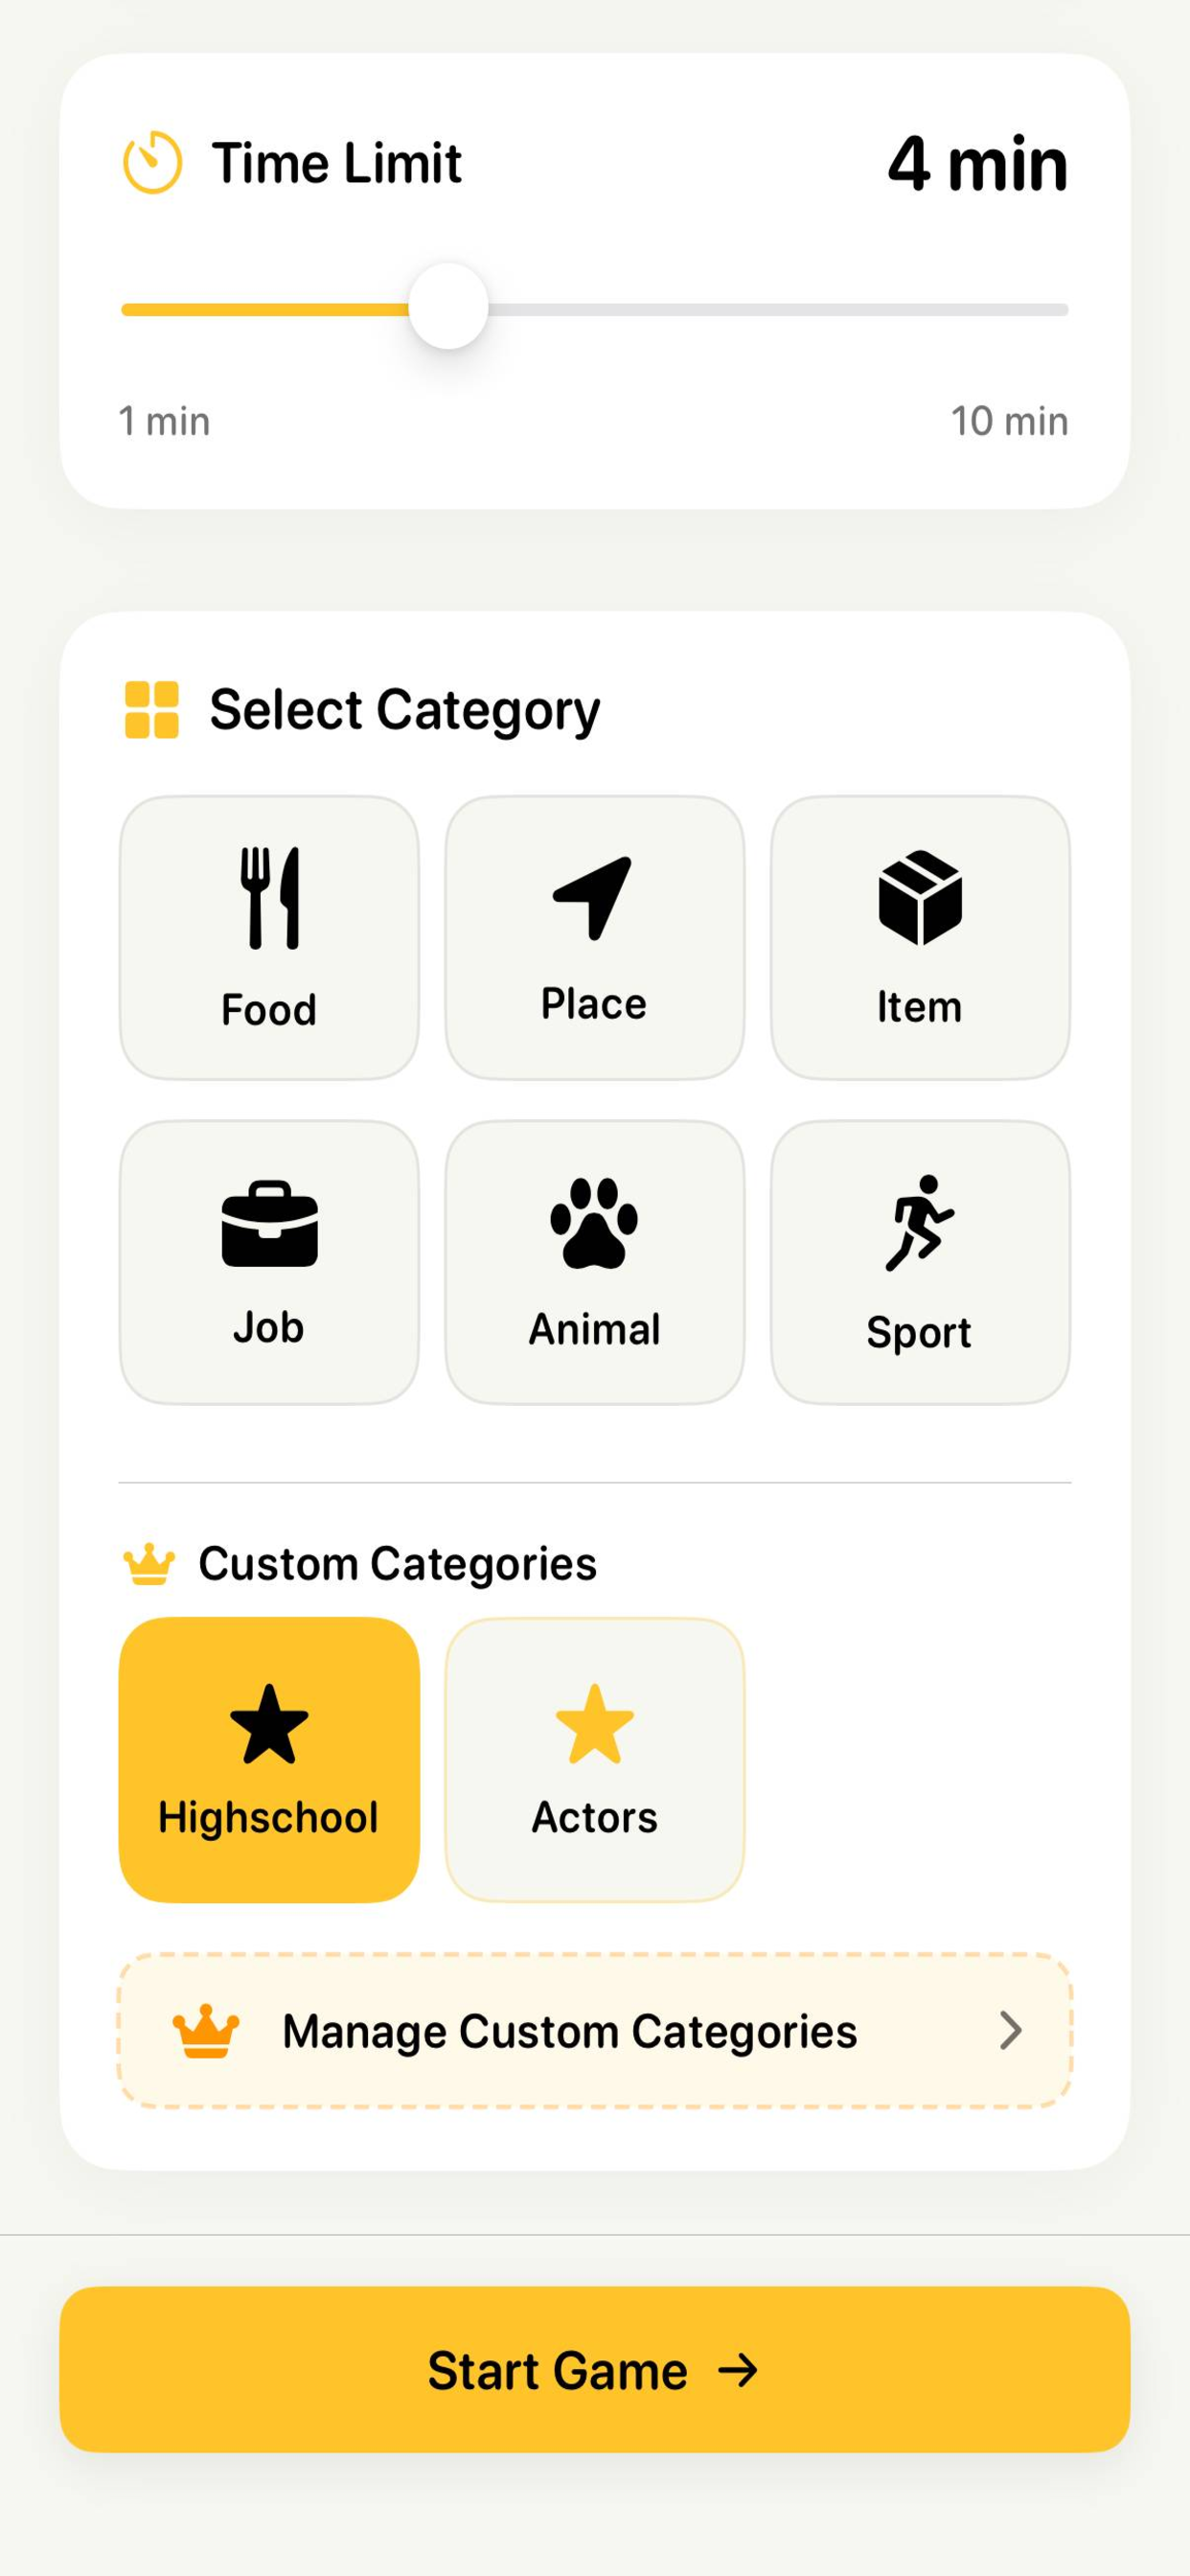This screenshot has width=1190, height=2576.
Task: Click the arrow on Start Game
Action: click(x=738, y=2370)
